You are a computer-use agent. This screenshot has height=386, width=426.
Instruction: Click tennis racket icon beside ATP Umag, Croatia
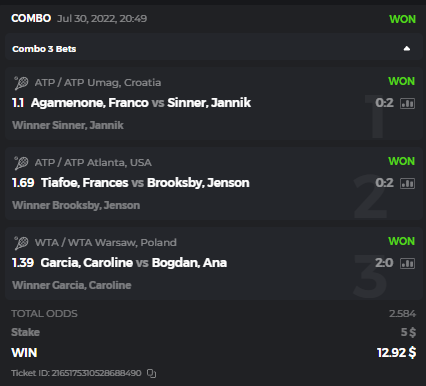21,83
